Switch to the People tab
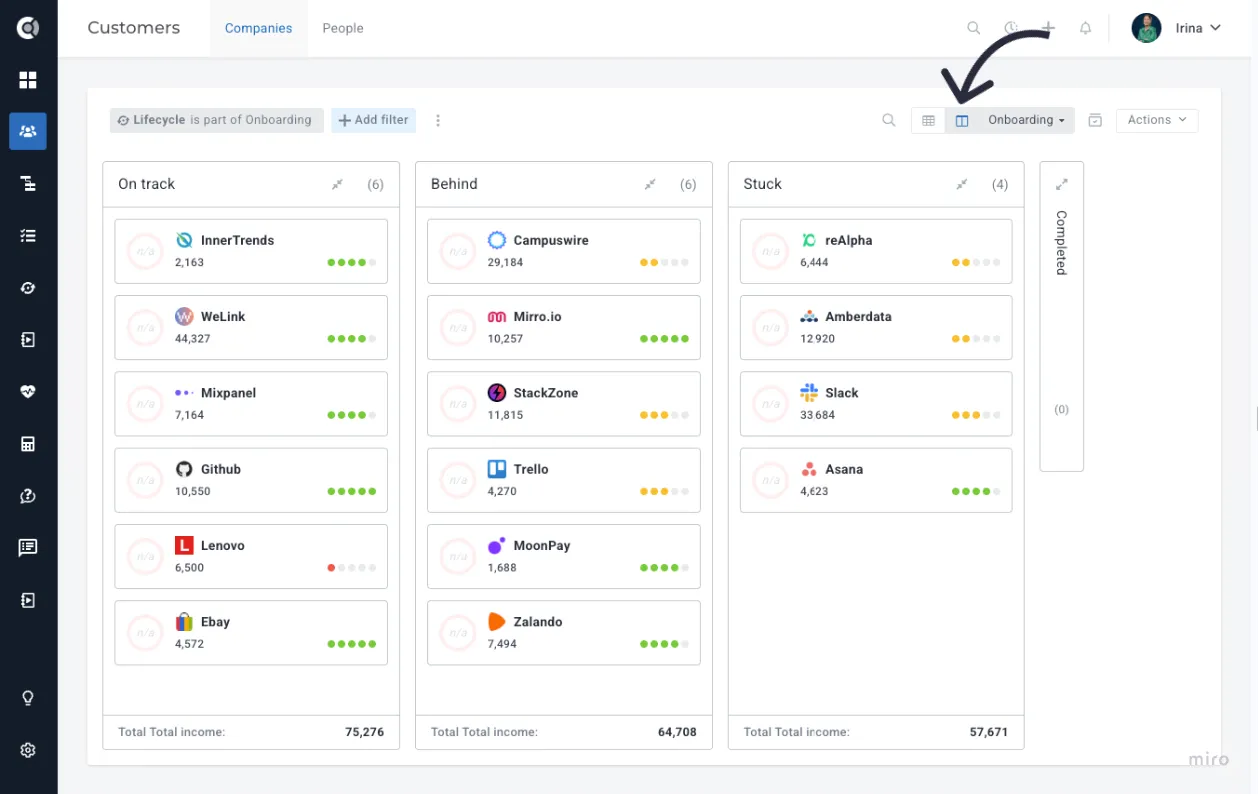This screenshot has height=794, width=1258. pyautogui.click(x=342, y=28)
